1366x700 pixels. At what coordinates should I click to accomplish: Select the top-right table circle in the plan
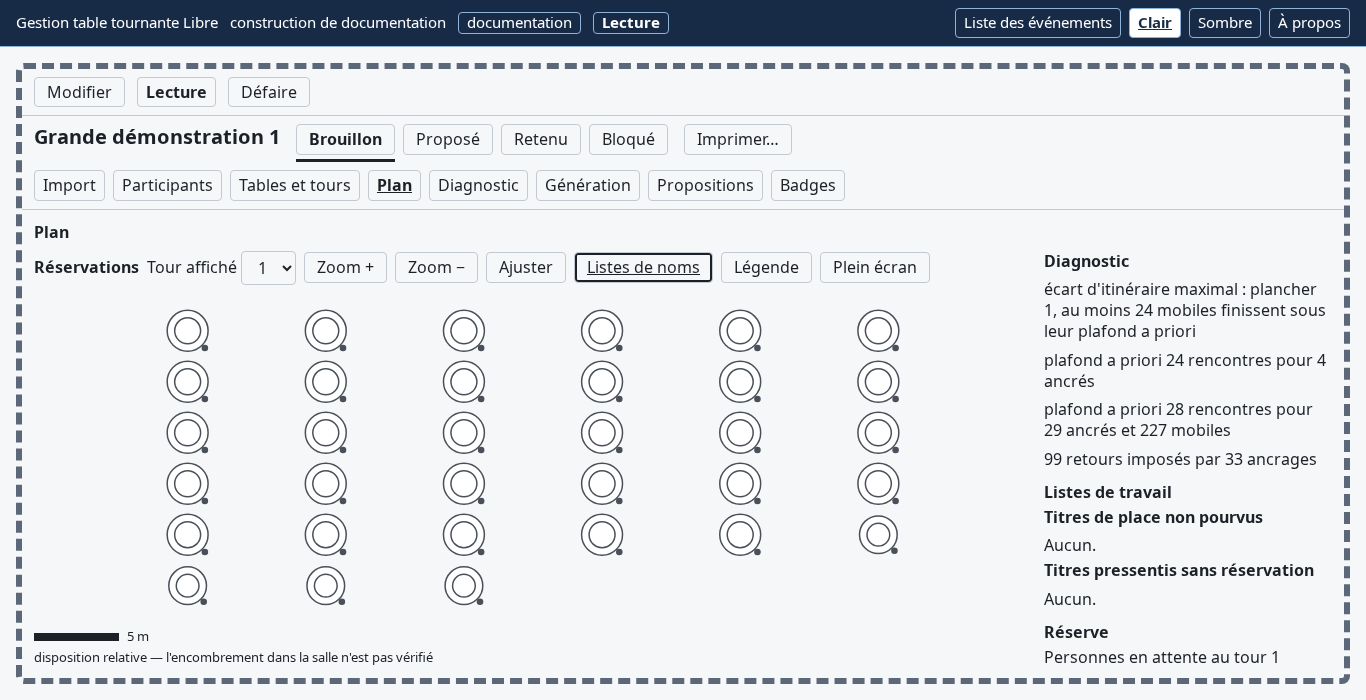click(878, 331)
